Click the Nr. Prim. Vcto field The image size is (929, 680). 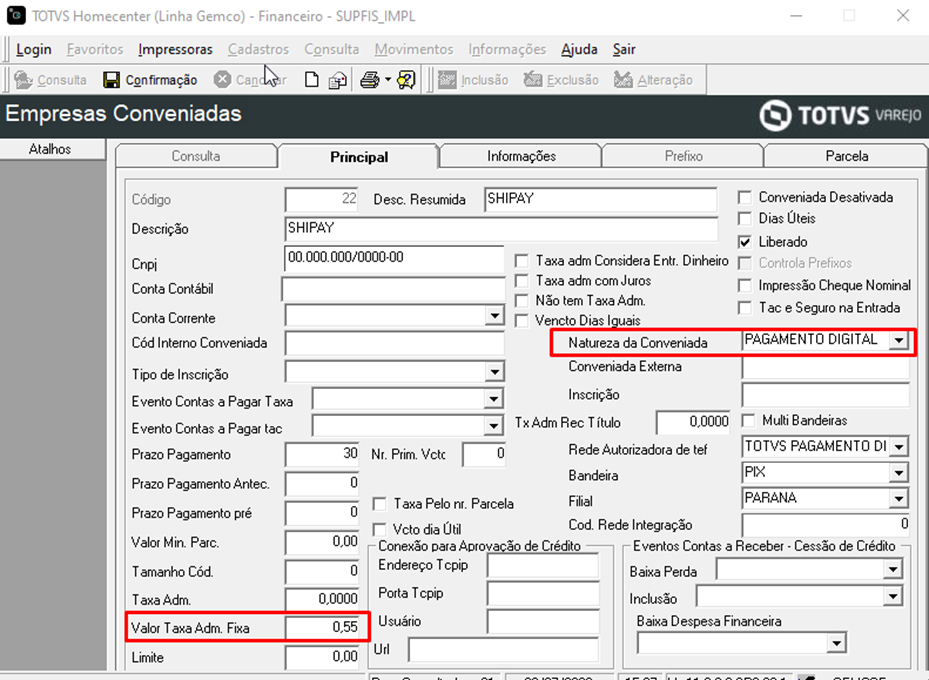[x=484, y=454]
